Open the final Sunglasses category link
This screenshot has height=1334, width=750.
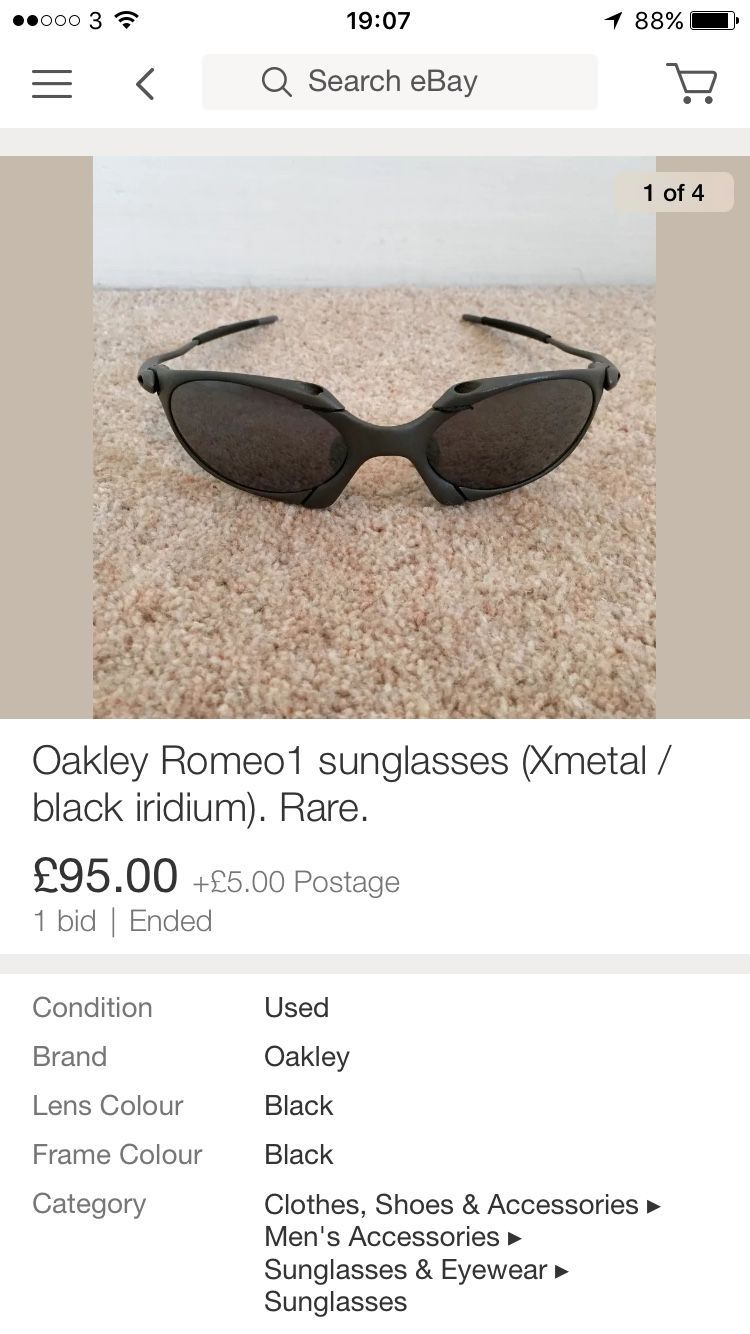[x=336, y=1302]
